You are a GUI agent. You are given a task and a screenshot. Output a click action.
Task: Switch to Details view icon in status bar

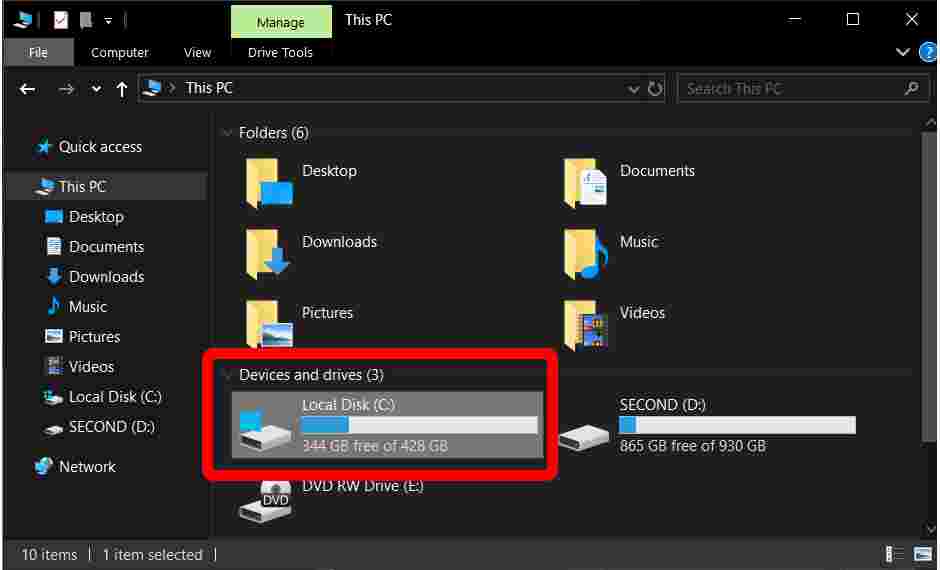(x=894, y=554)
